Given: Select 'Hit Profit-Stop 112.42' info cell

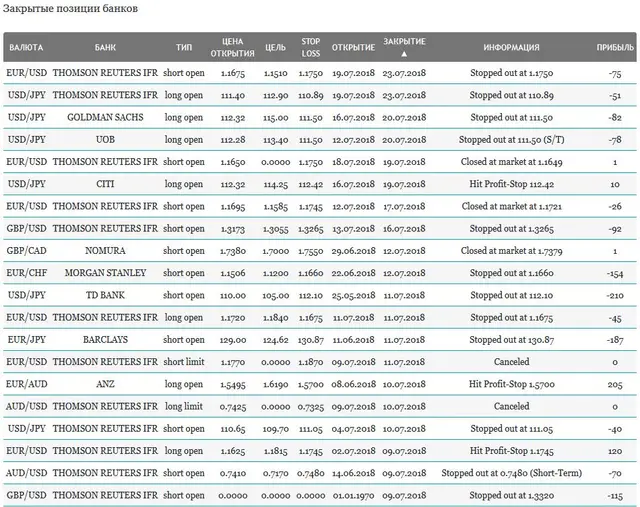Looking at the screenshot, I should [511, 184].
